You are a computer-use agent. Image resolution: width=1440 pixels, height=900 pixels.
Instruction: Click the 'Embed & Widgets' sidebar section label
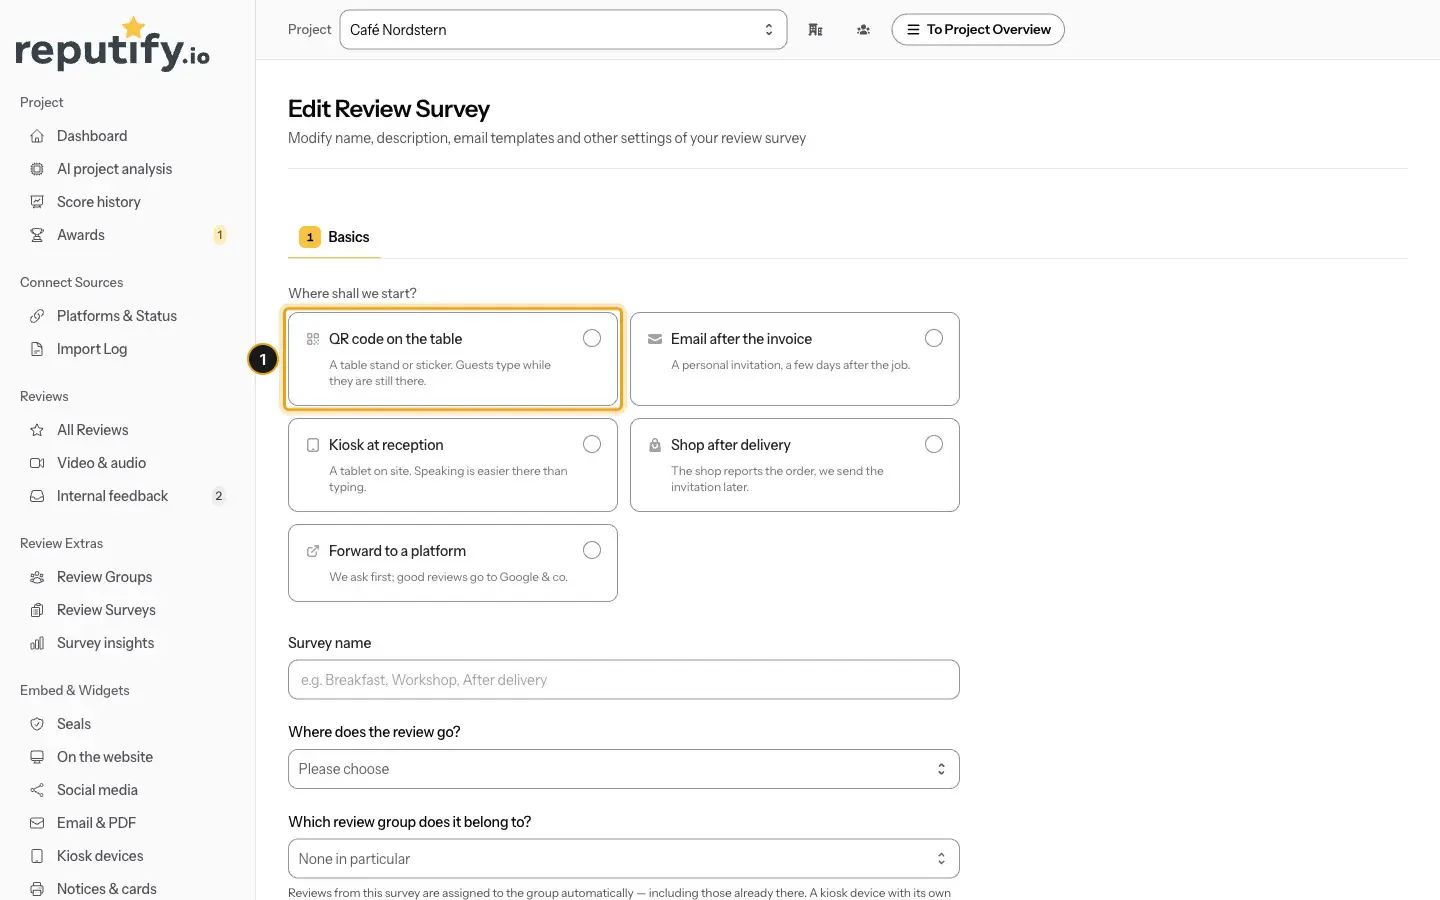(x=75, y=691)
